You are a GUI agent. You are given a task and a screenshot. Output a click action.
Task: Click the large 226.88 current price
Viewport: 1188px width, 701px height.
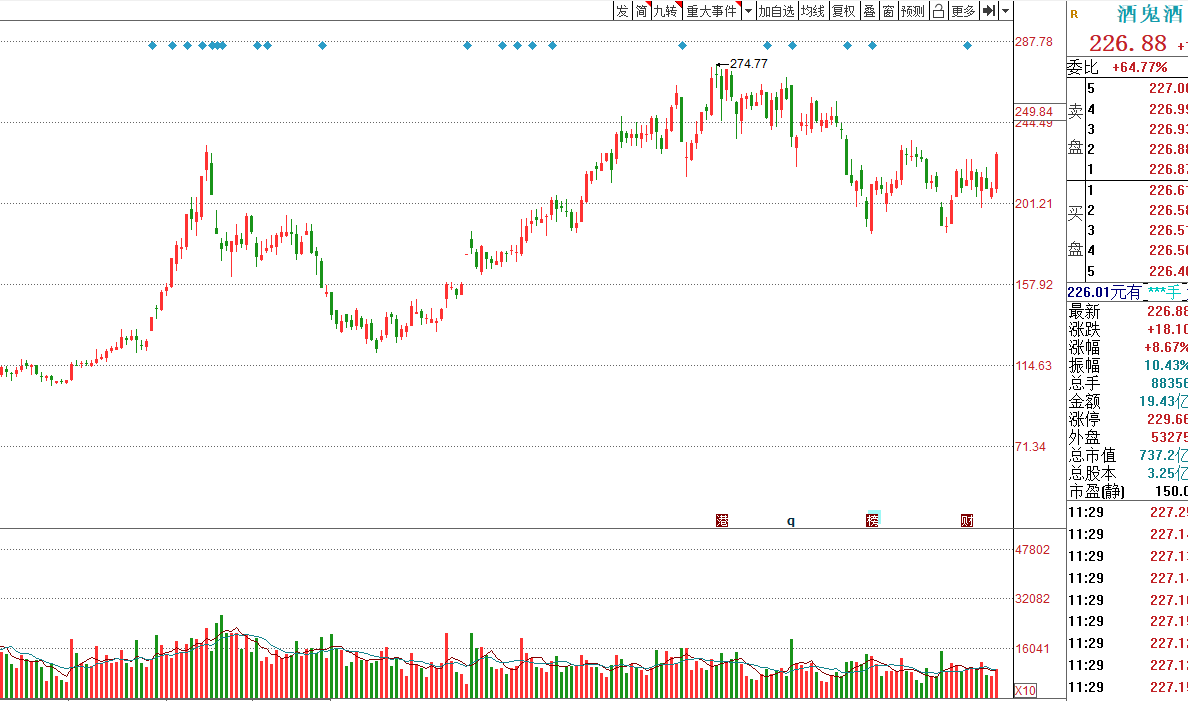[1128, 43]
